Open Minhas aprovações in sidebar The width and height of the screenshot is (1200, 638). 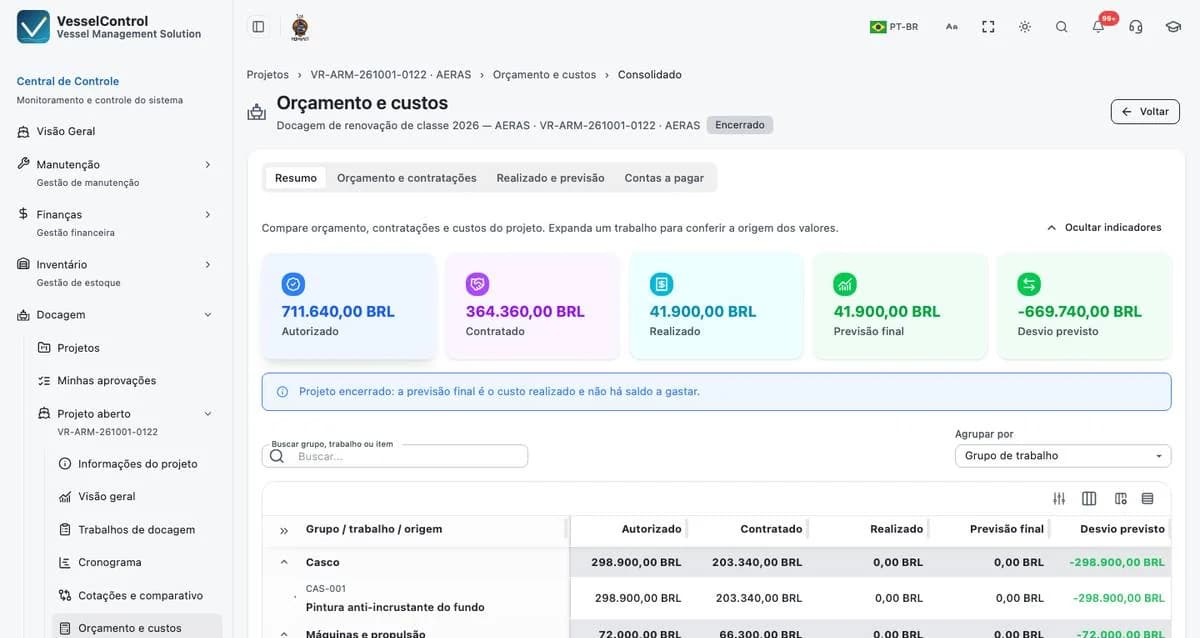pos(106,380)
